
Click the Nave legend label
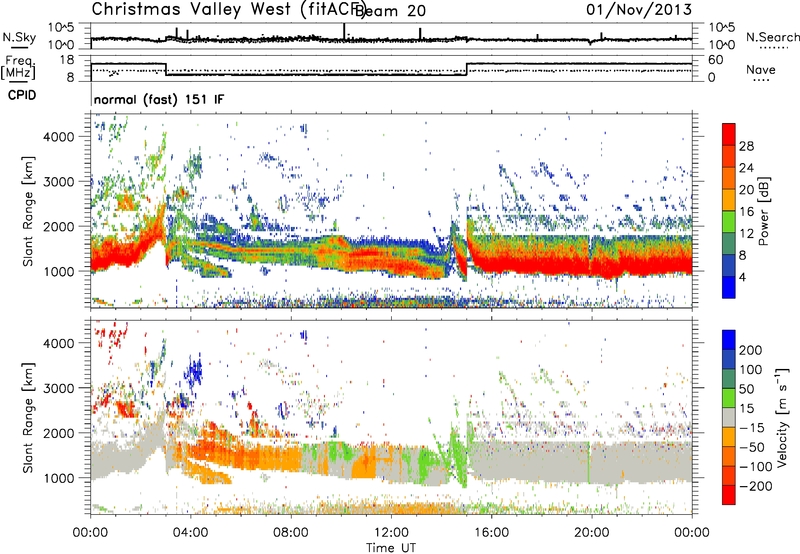click(761, 69)
